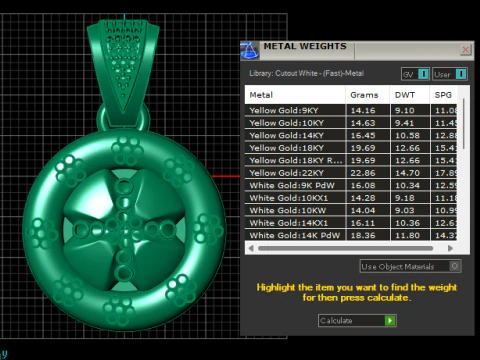
Task: Click the 16.11 grams value
Action: click(x=363, y=223)
